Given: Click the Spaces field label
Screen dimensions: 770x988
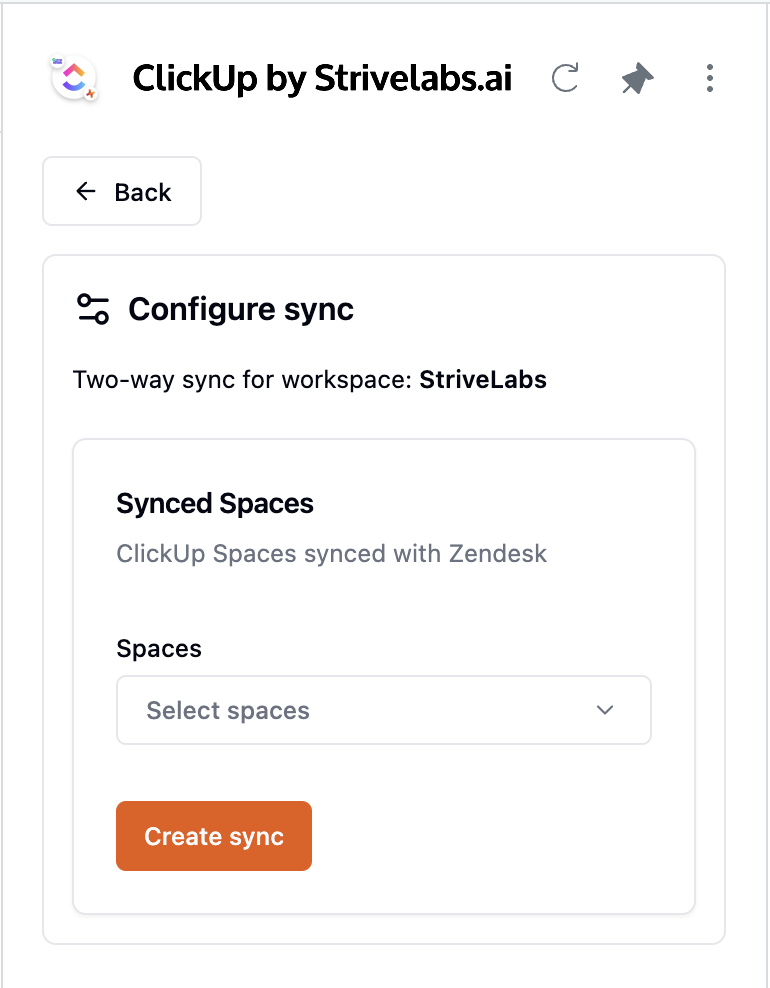Looking at the screenshot, I should pos(159,649).
